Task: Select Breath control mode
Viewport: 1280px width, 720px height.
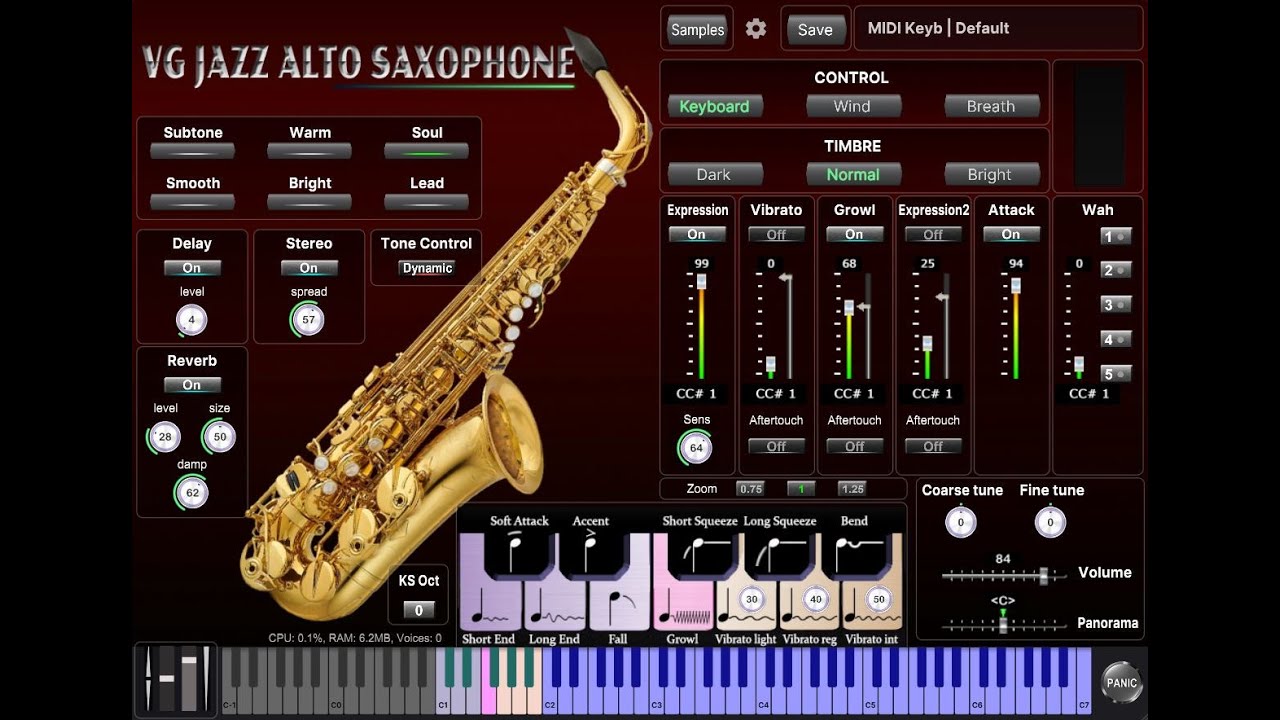Action: pyautogui.click(x=991, y=106)
